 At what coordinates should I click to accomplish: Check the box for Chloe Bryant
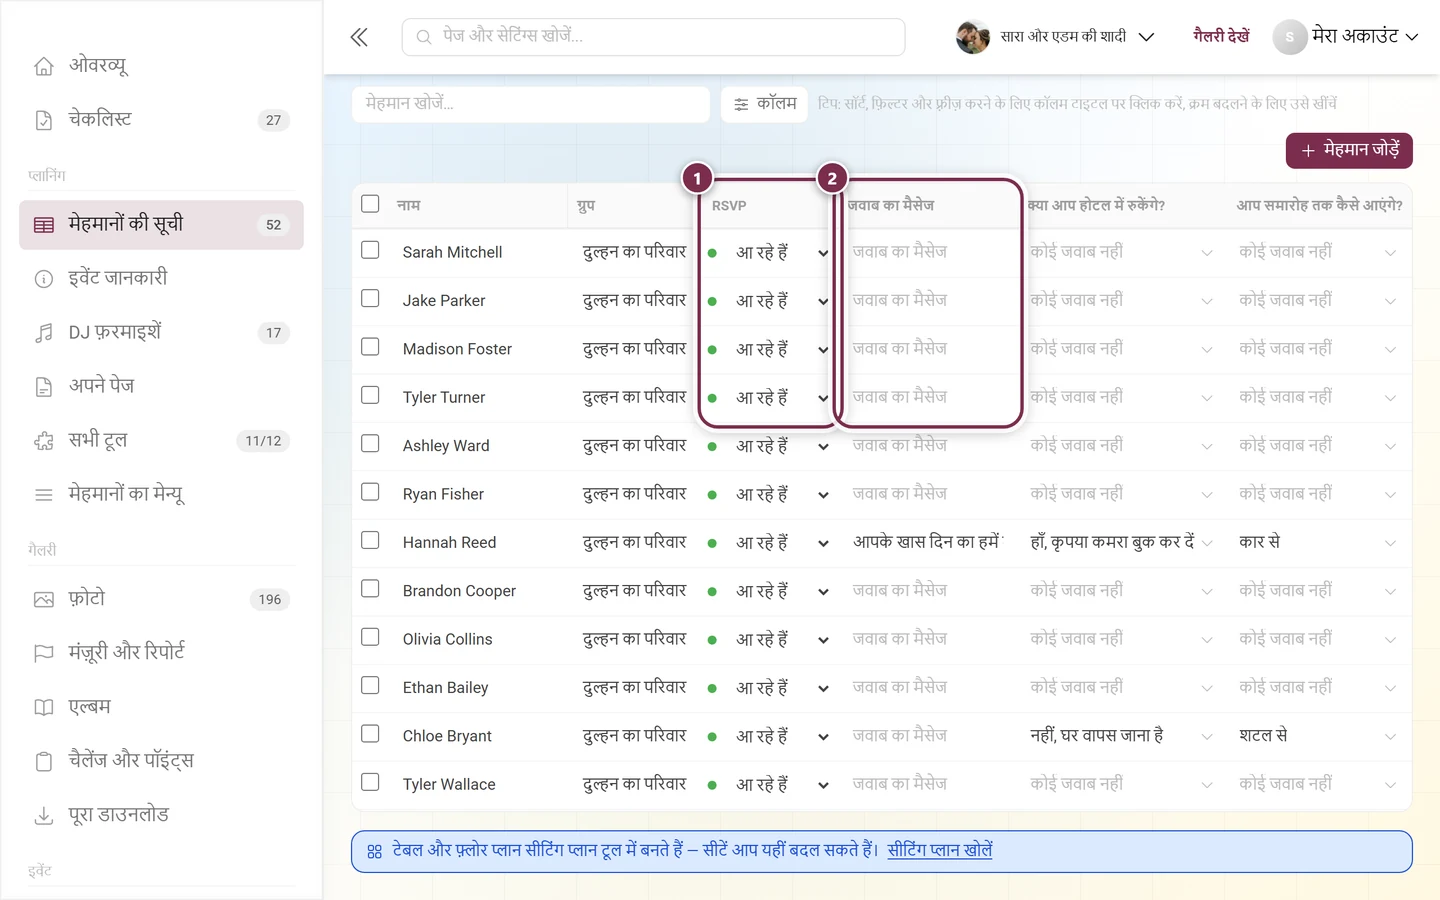click(x=370, y=734)
